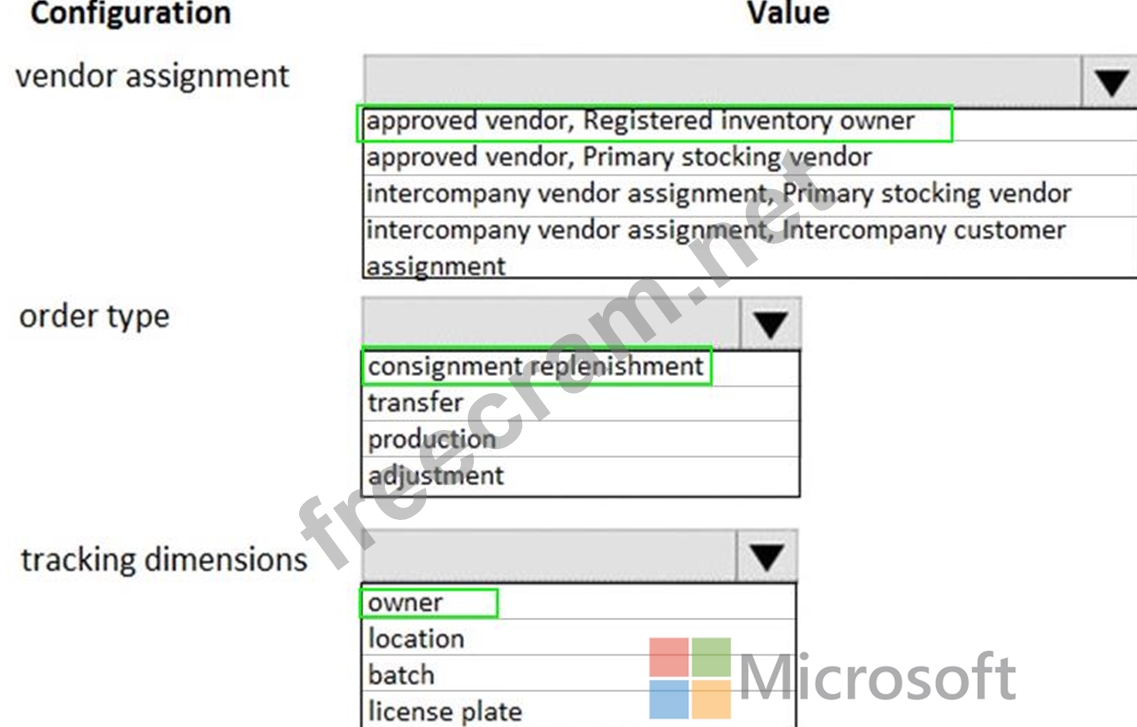Open the tracking dimensions dropdown arrow

[x=766, y=557]
